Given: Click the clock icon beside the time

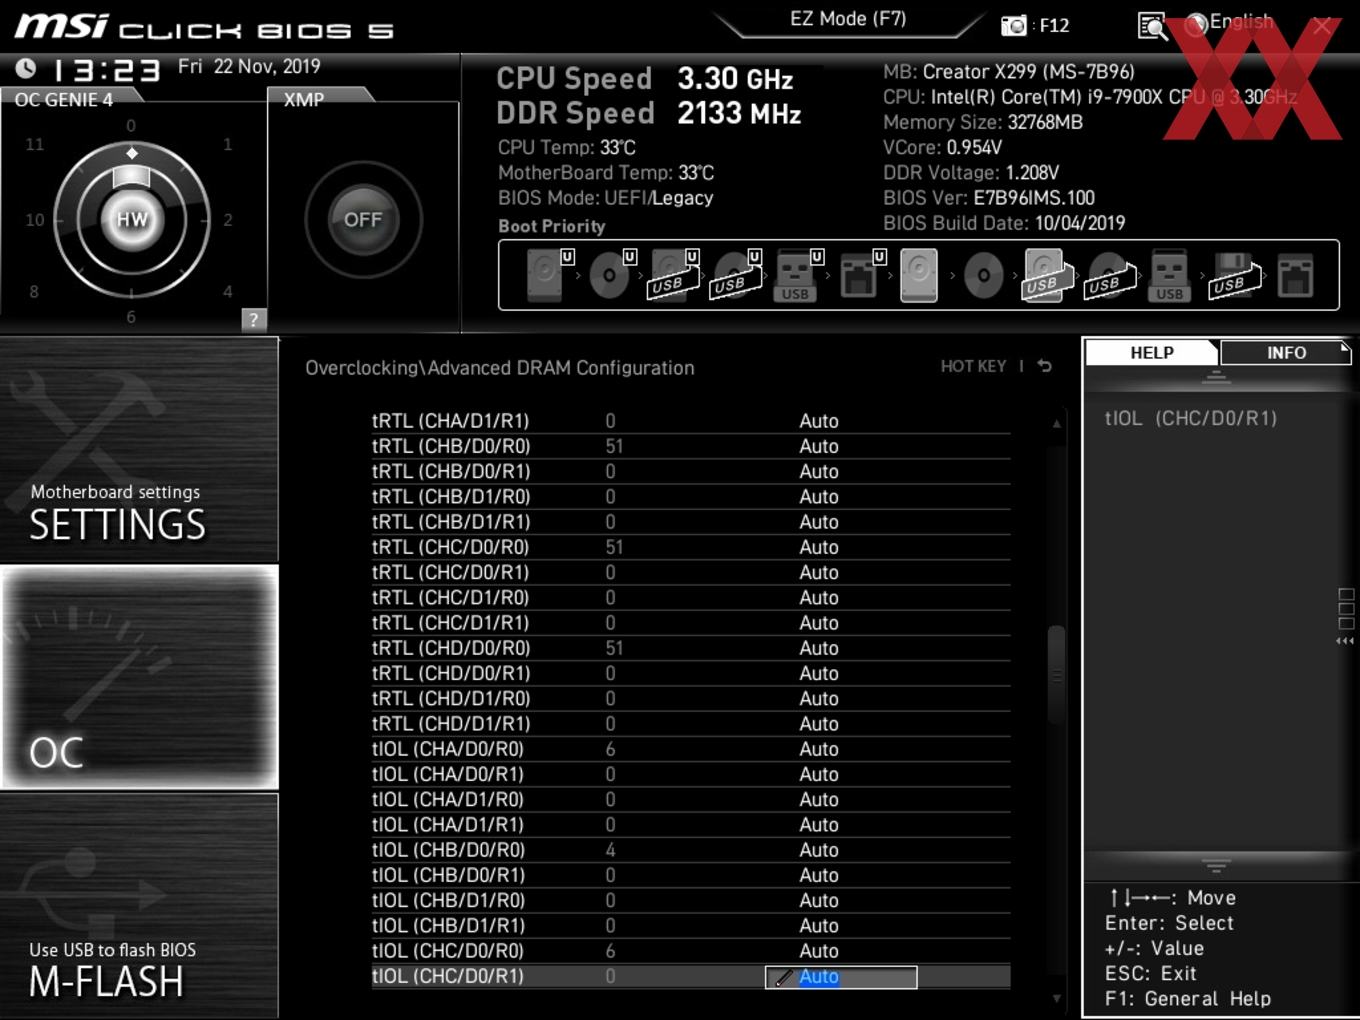Looking at the screenshot, I should point(26,68).
